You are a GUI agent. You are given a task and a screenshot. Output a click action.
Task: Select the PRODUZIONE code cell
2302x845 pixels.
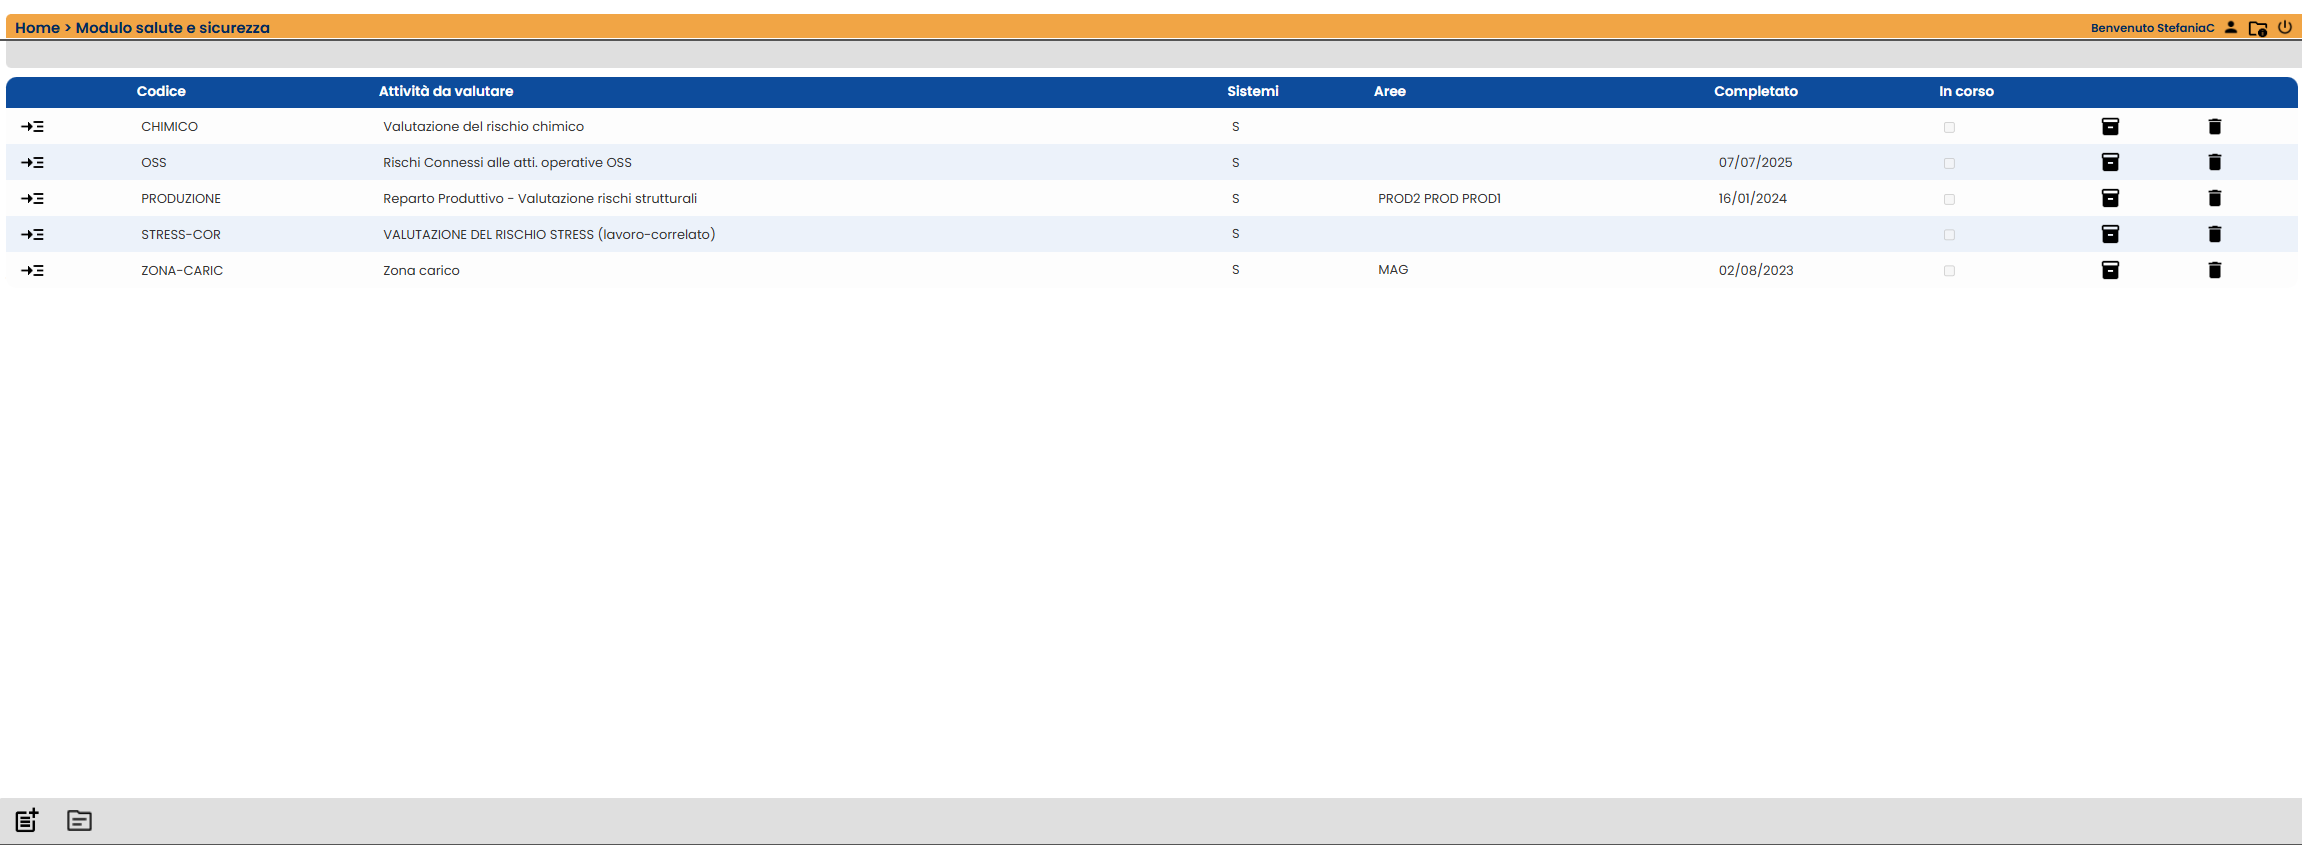[181, 199]
